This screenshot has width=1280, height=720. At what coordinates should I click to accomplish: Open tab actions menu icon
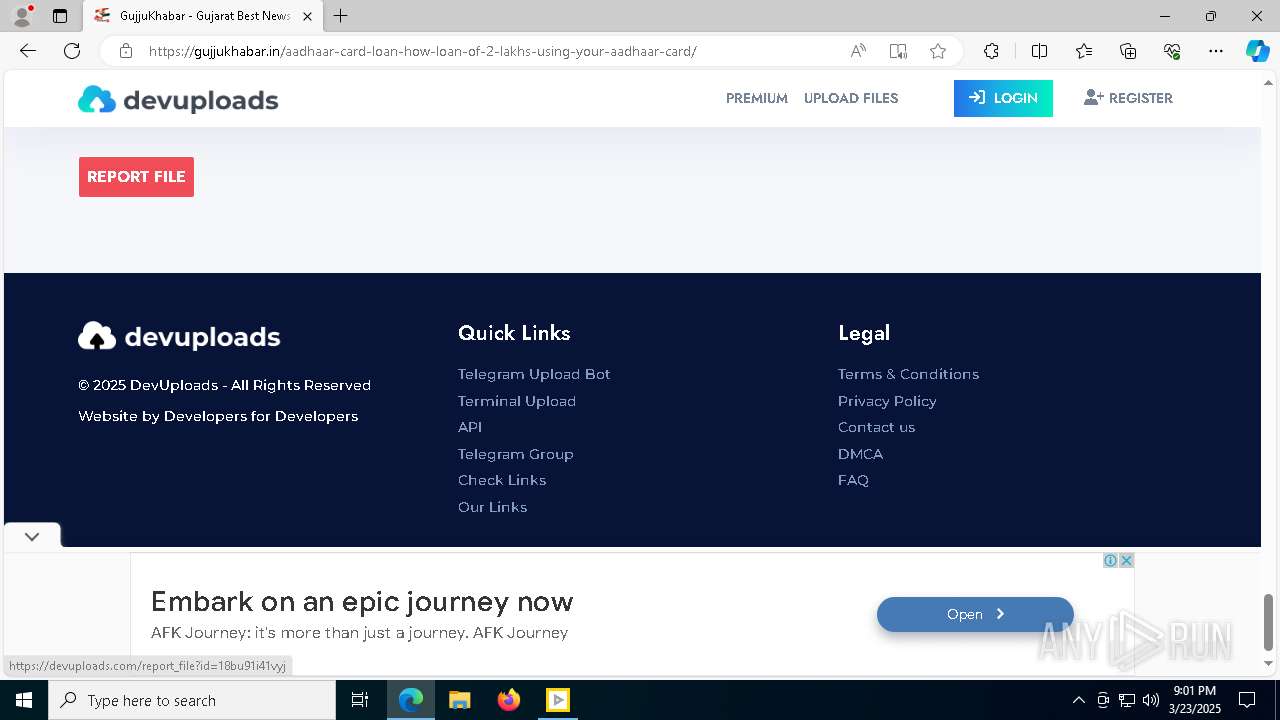60,16
